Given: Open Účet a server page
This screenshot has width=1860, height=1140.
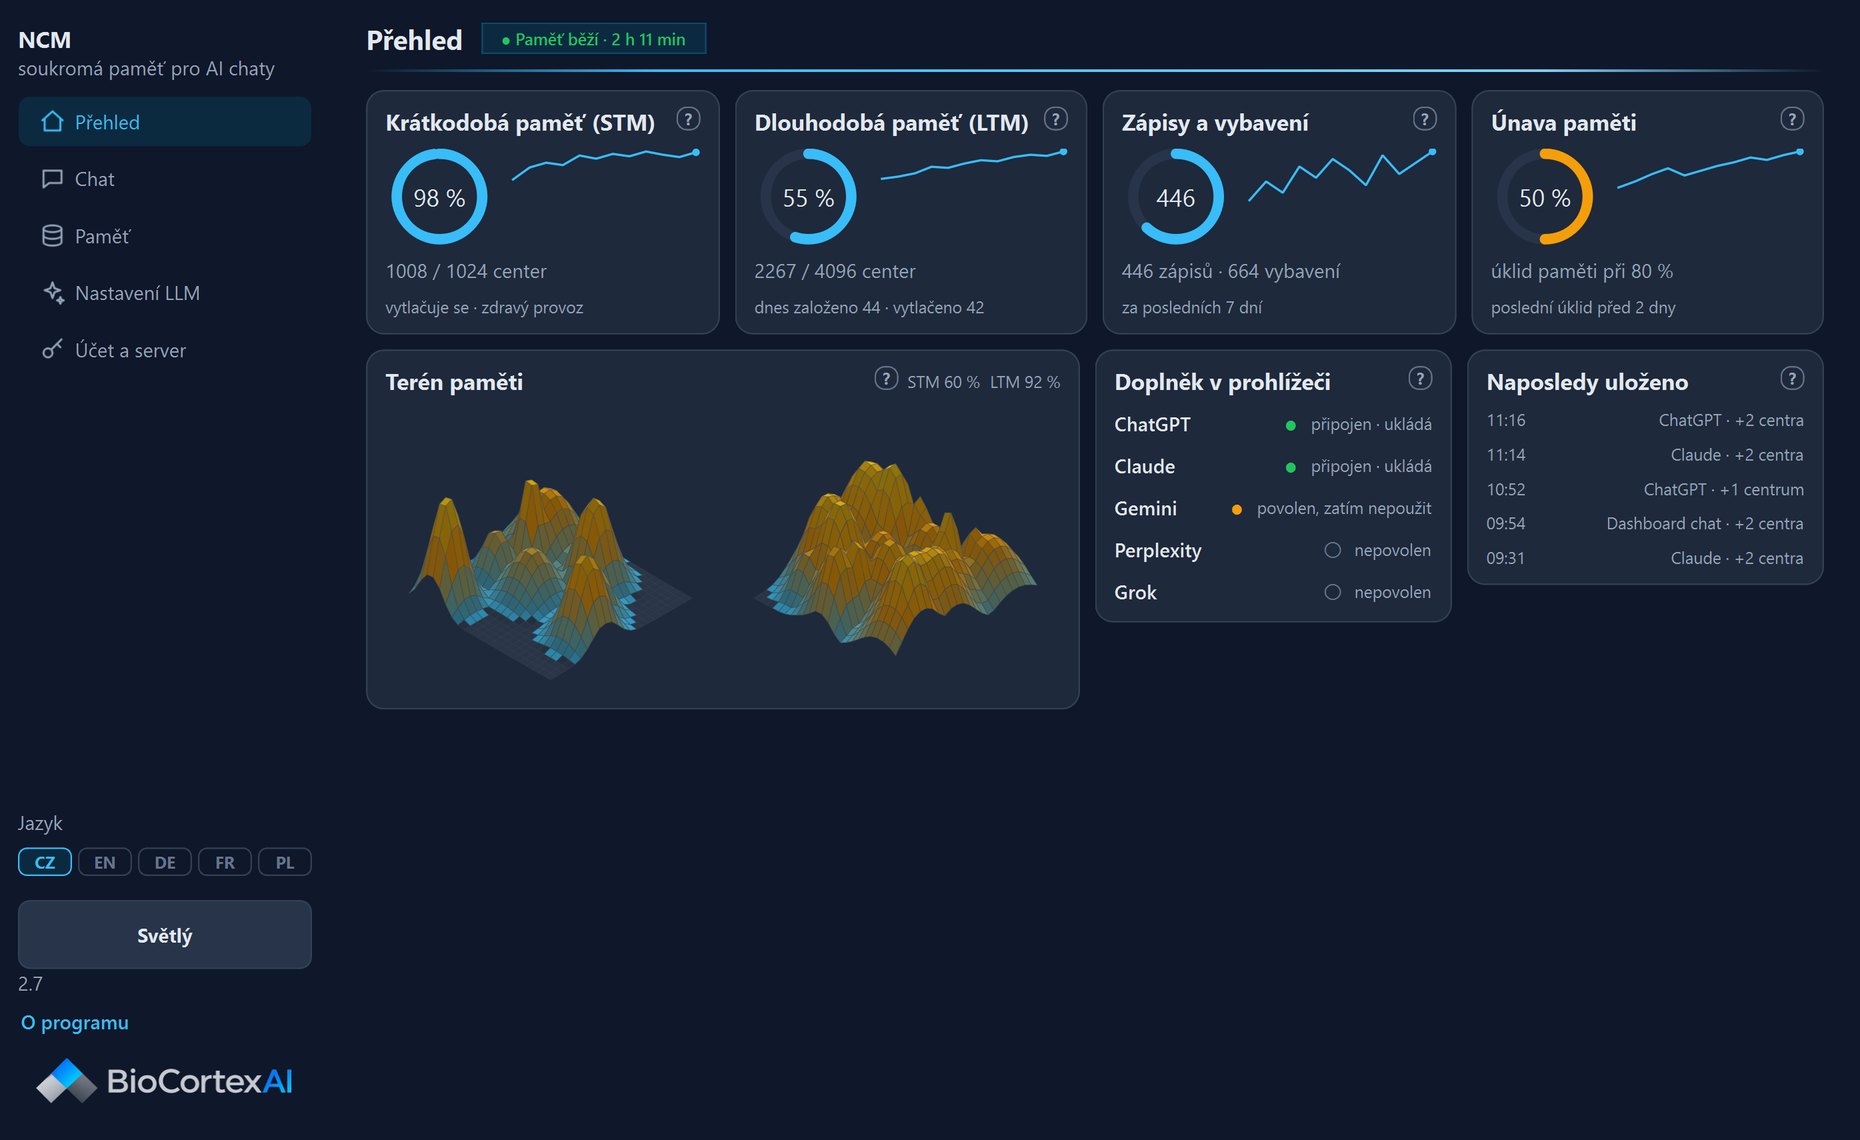Looking at the screenshot, I should [x=165, y=350].
